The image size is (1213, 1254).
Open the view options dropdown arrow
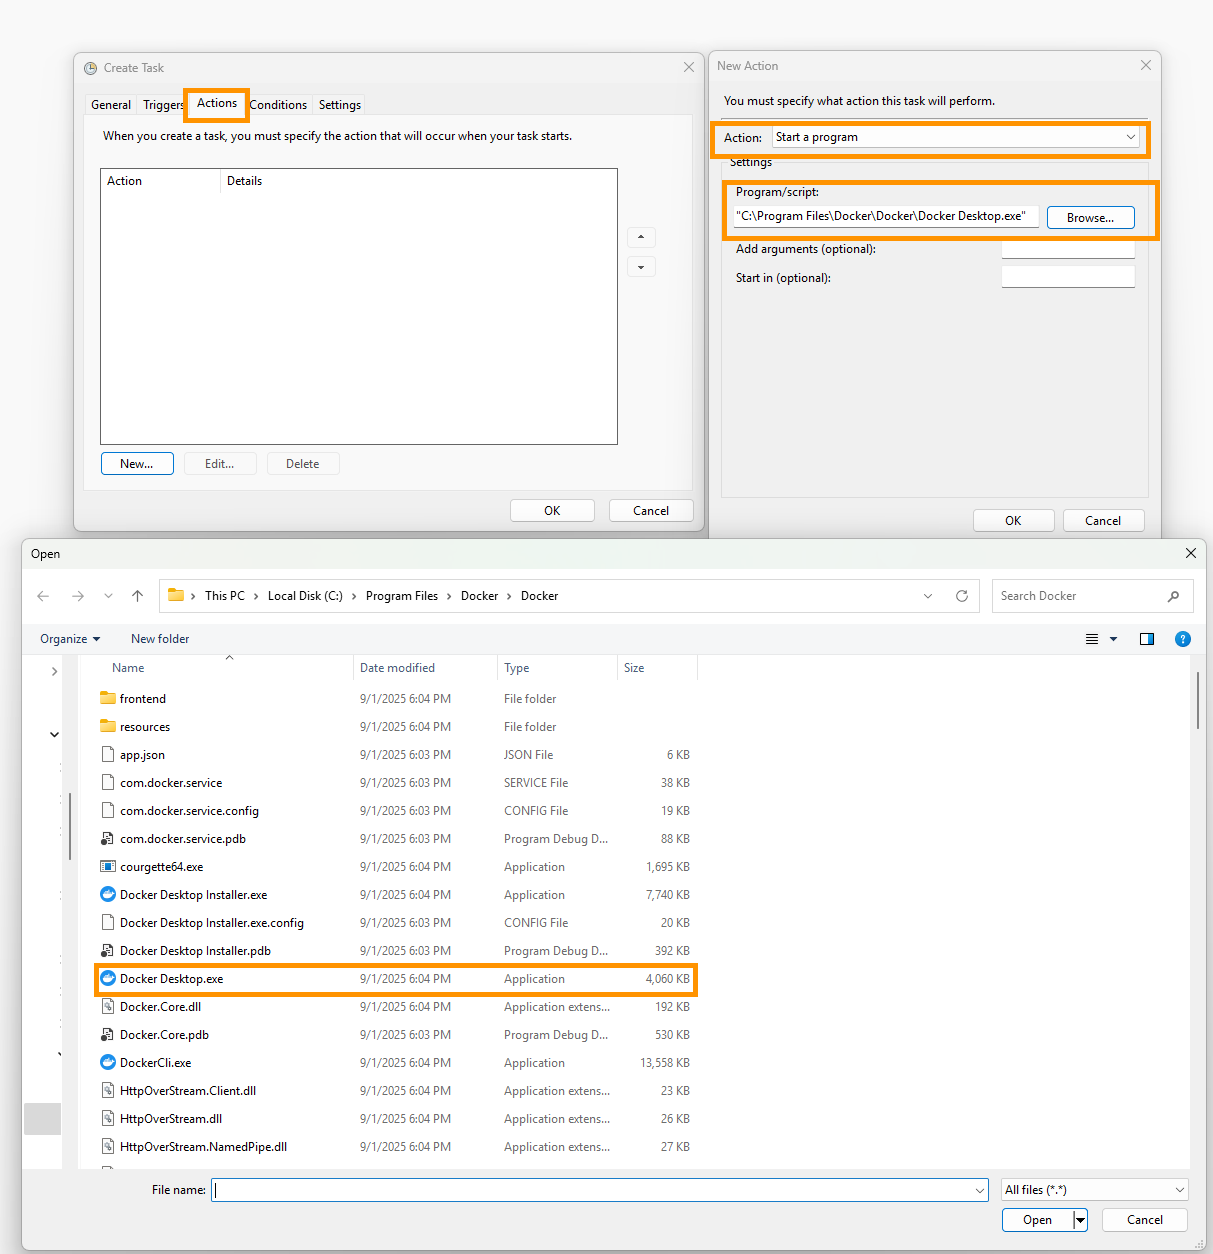(x=1113, y=639)
